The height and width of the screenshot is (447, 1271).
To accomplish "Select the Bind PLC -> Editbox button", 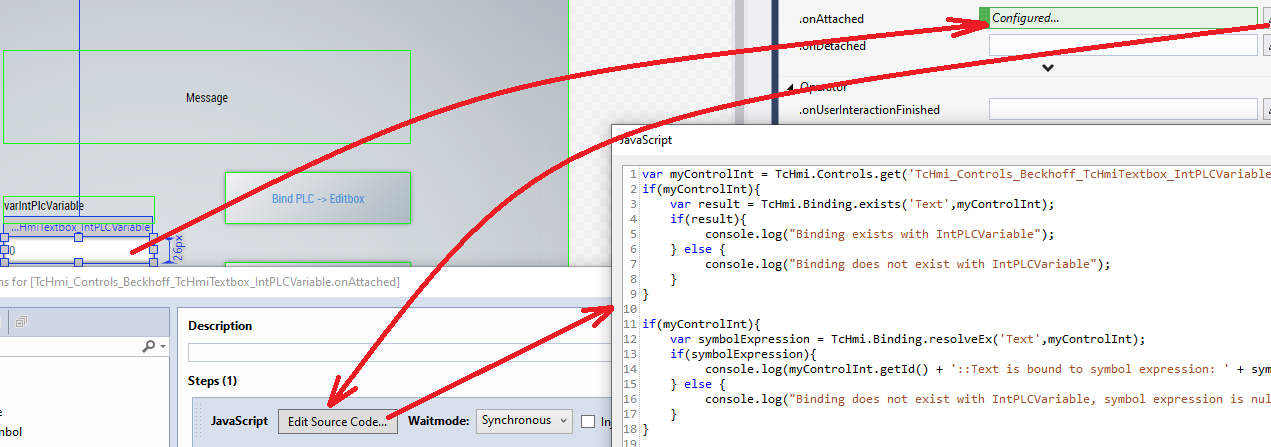I will click(x=318, y=198).
